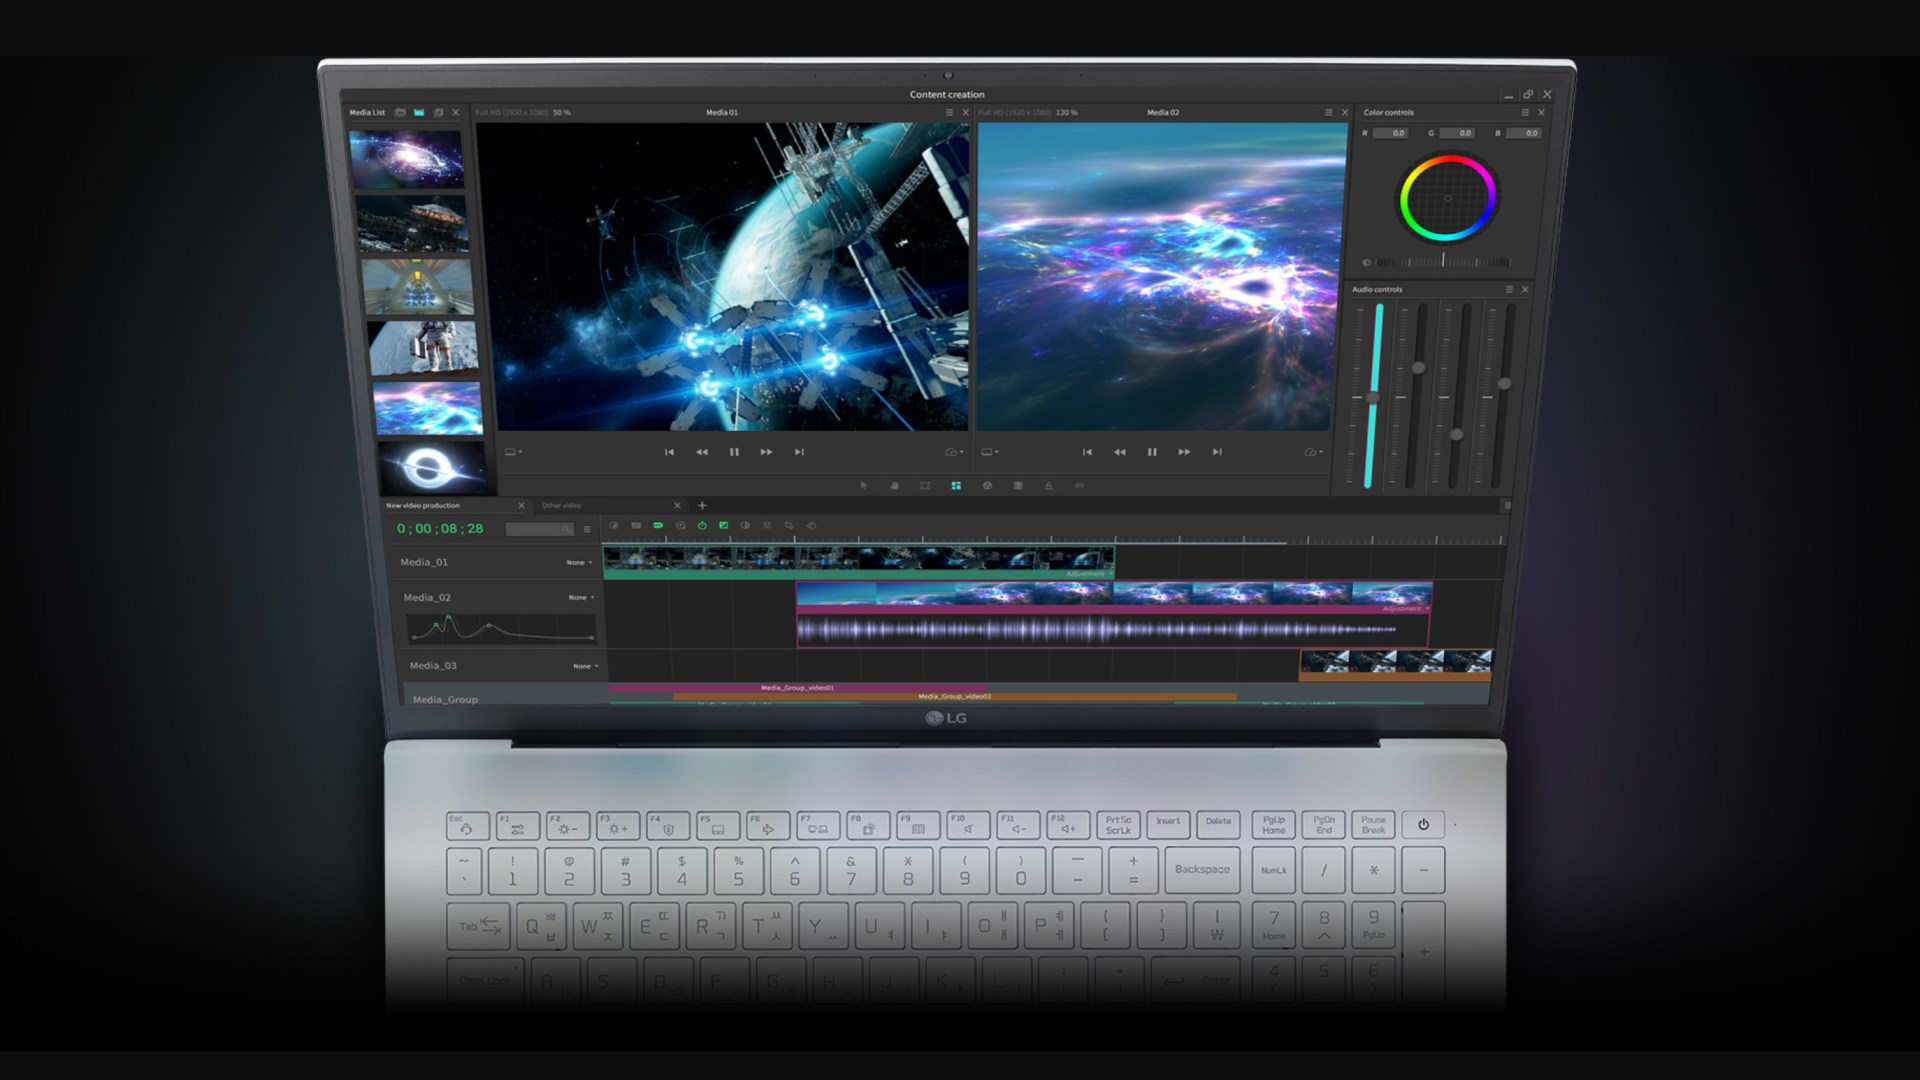Fast forward the Media 02 viewer
1920x1080 pixels.
pos(1184,452)
